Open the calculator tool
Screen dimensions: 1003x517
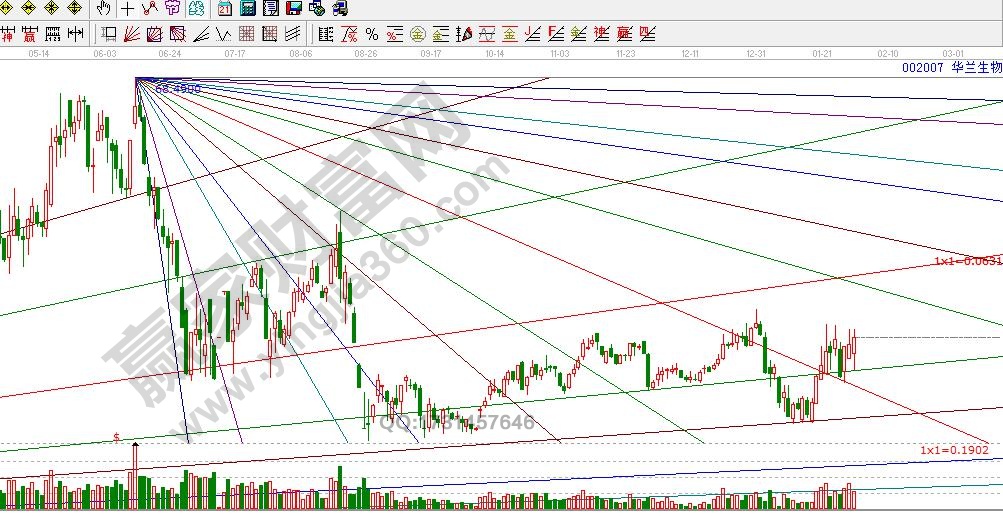pos(247,9)
